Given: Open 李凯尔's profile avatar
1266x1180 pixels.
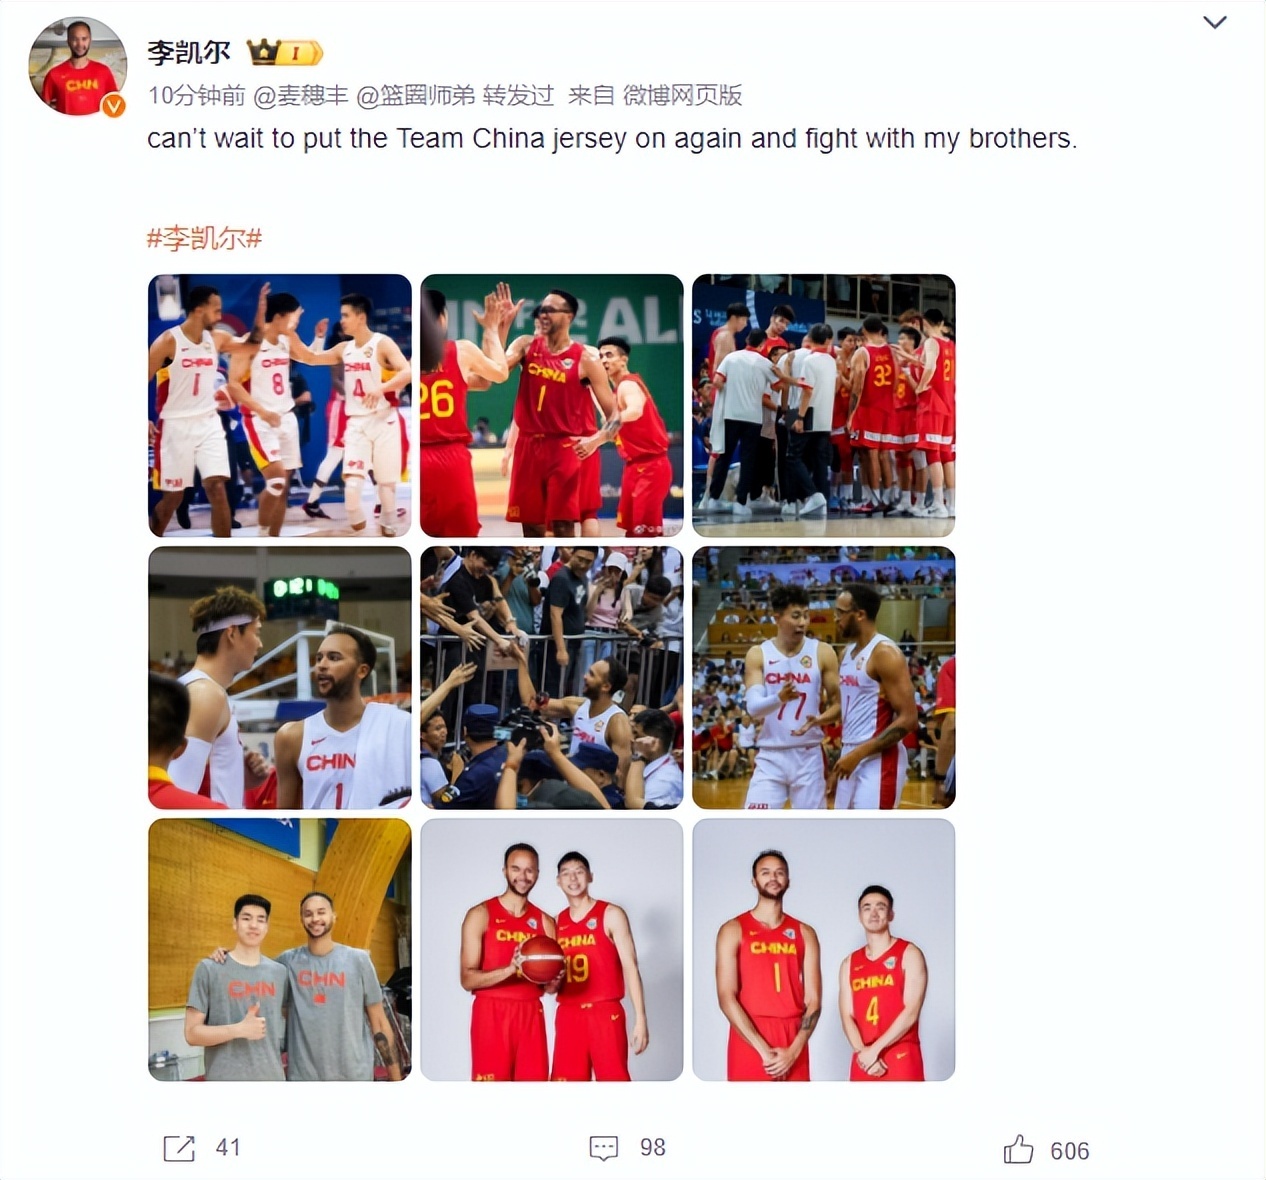Looking at the screenshot, I should [x=77, y=67].
